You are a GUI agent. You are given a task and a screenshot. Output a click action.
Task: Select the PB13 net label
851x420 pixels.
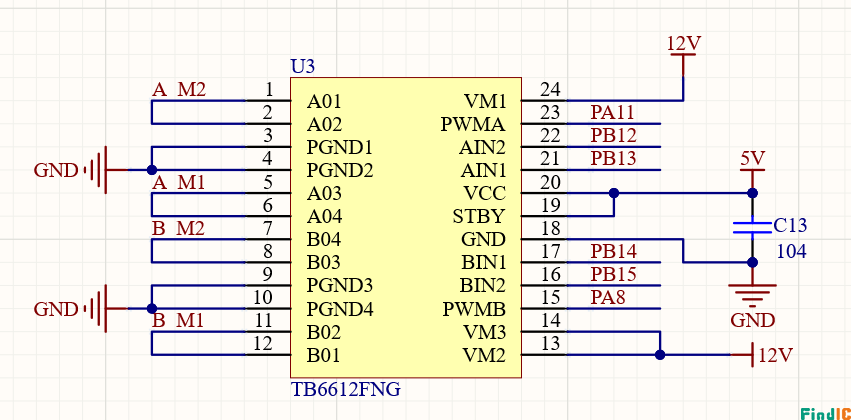click(x=613, y=158)
